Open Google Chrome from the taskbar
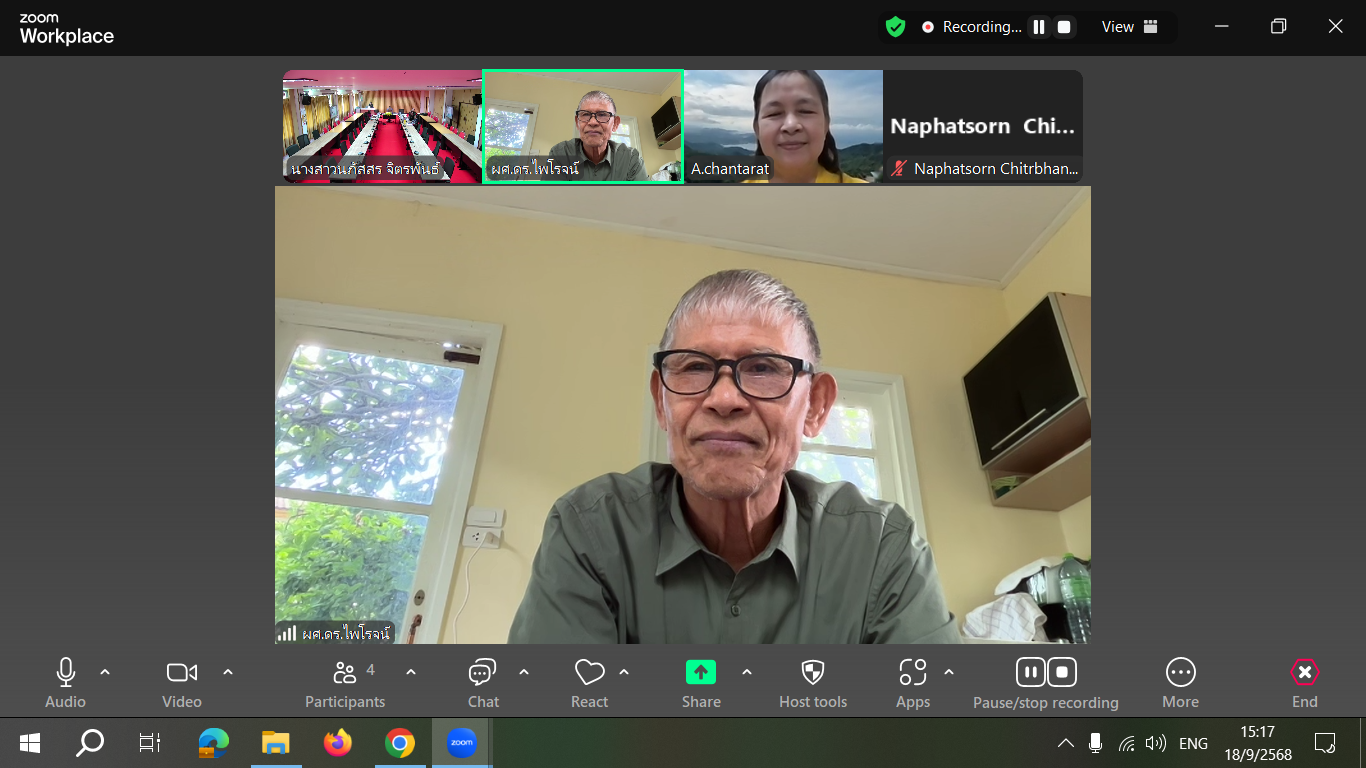 (x=400, y=743)
